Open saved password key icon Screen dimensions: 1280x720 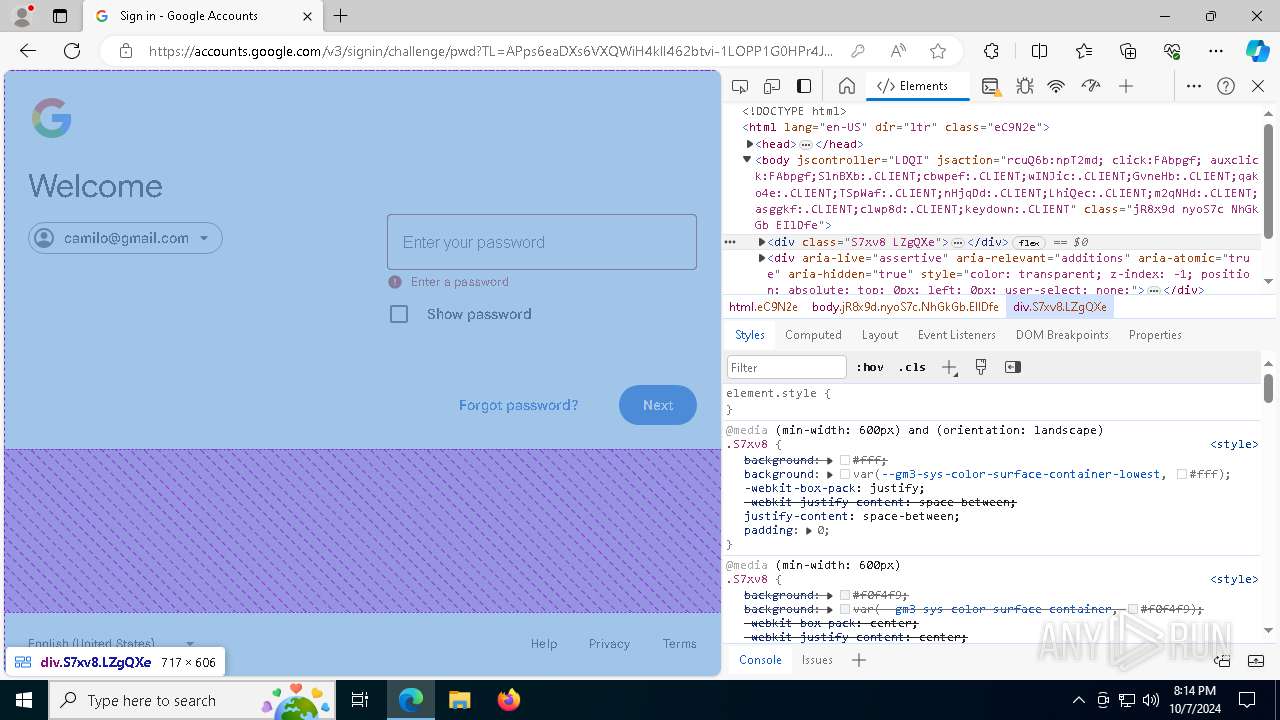[x=858, y=51]
